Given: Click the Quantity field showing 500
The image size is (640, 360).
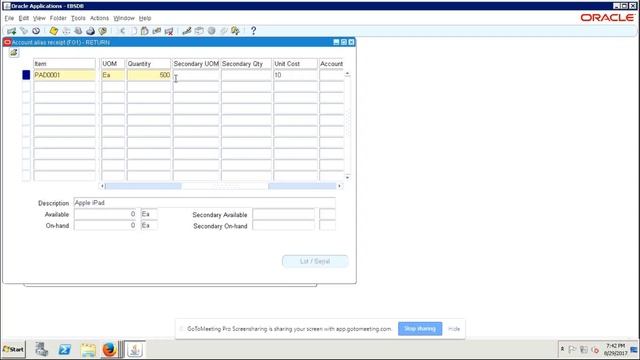Looking at the screenshot, I should pyautogui.click(x=149, y=75).
